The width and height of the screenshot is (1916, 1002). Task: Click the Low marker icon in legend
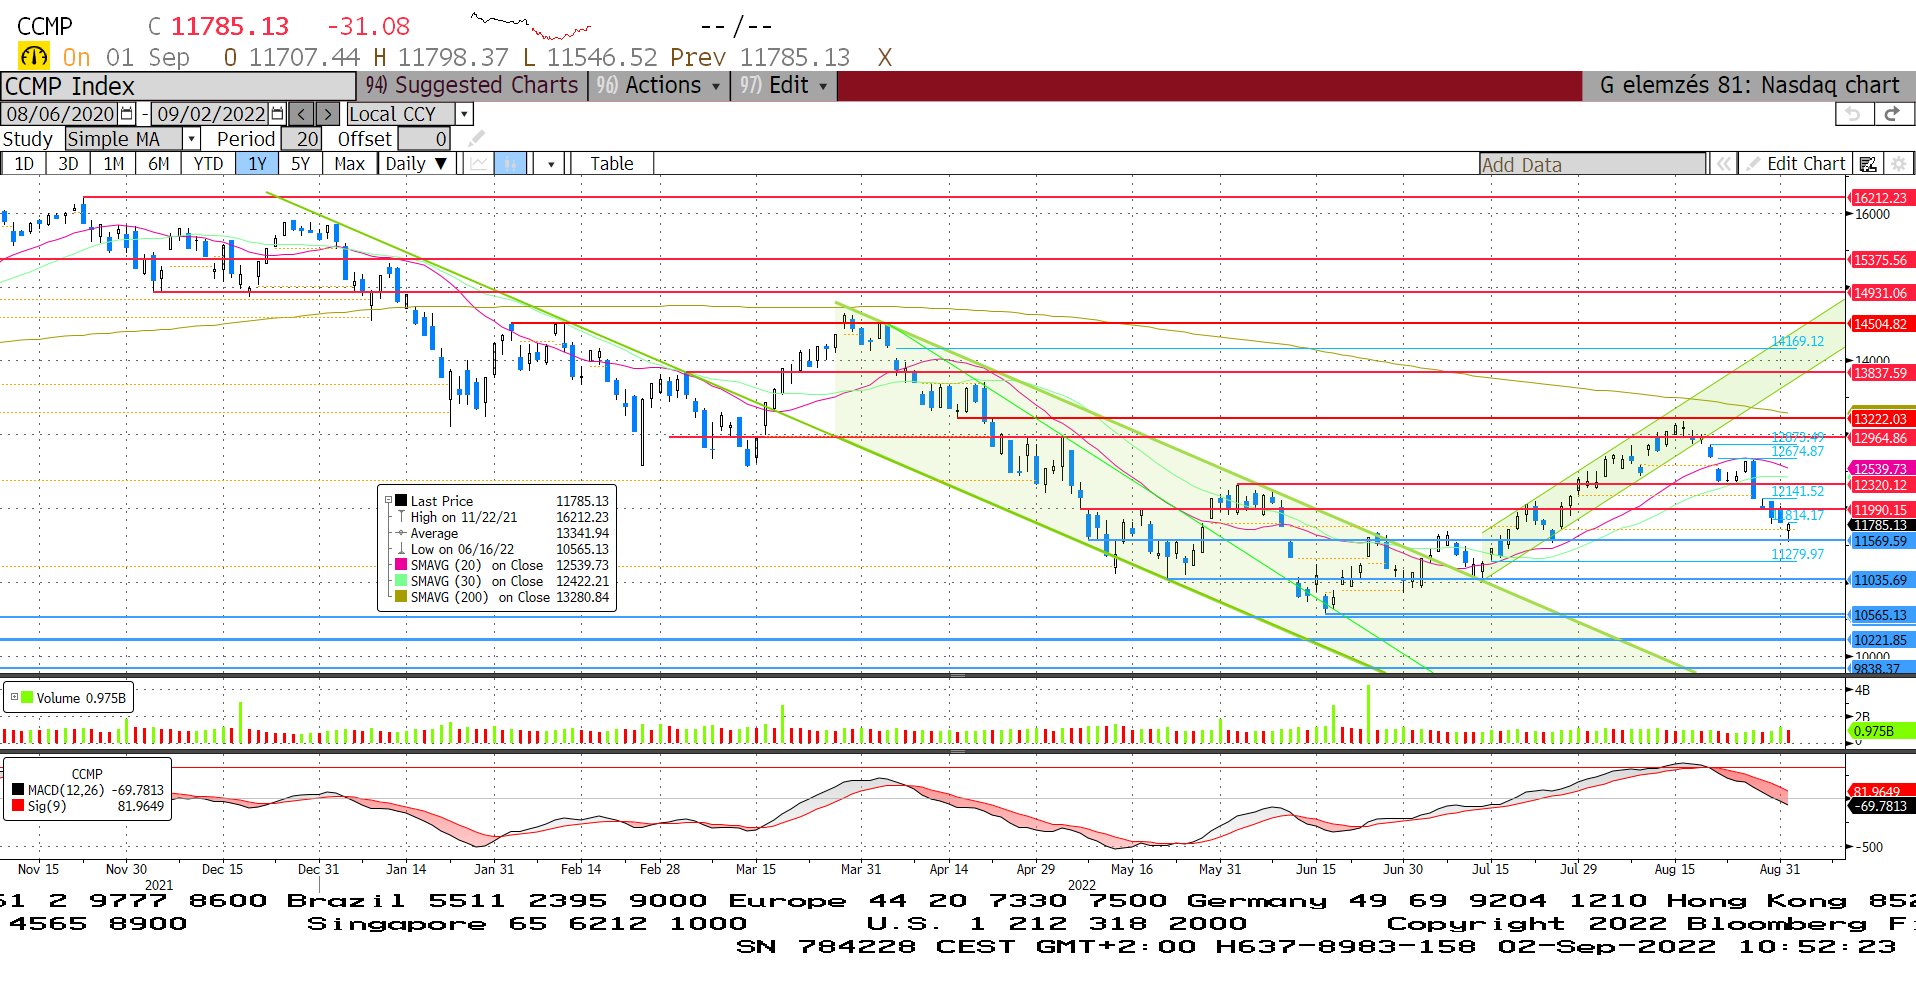click(402, 549)
